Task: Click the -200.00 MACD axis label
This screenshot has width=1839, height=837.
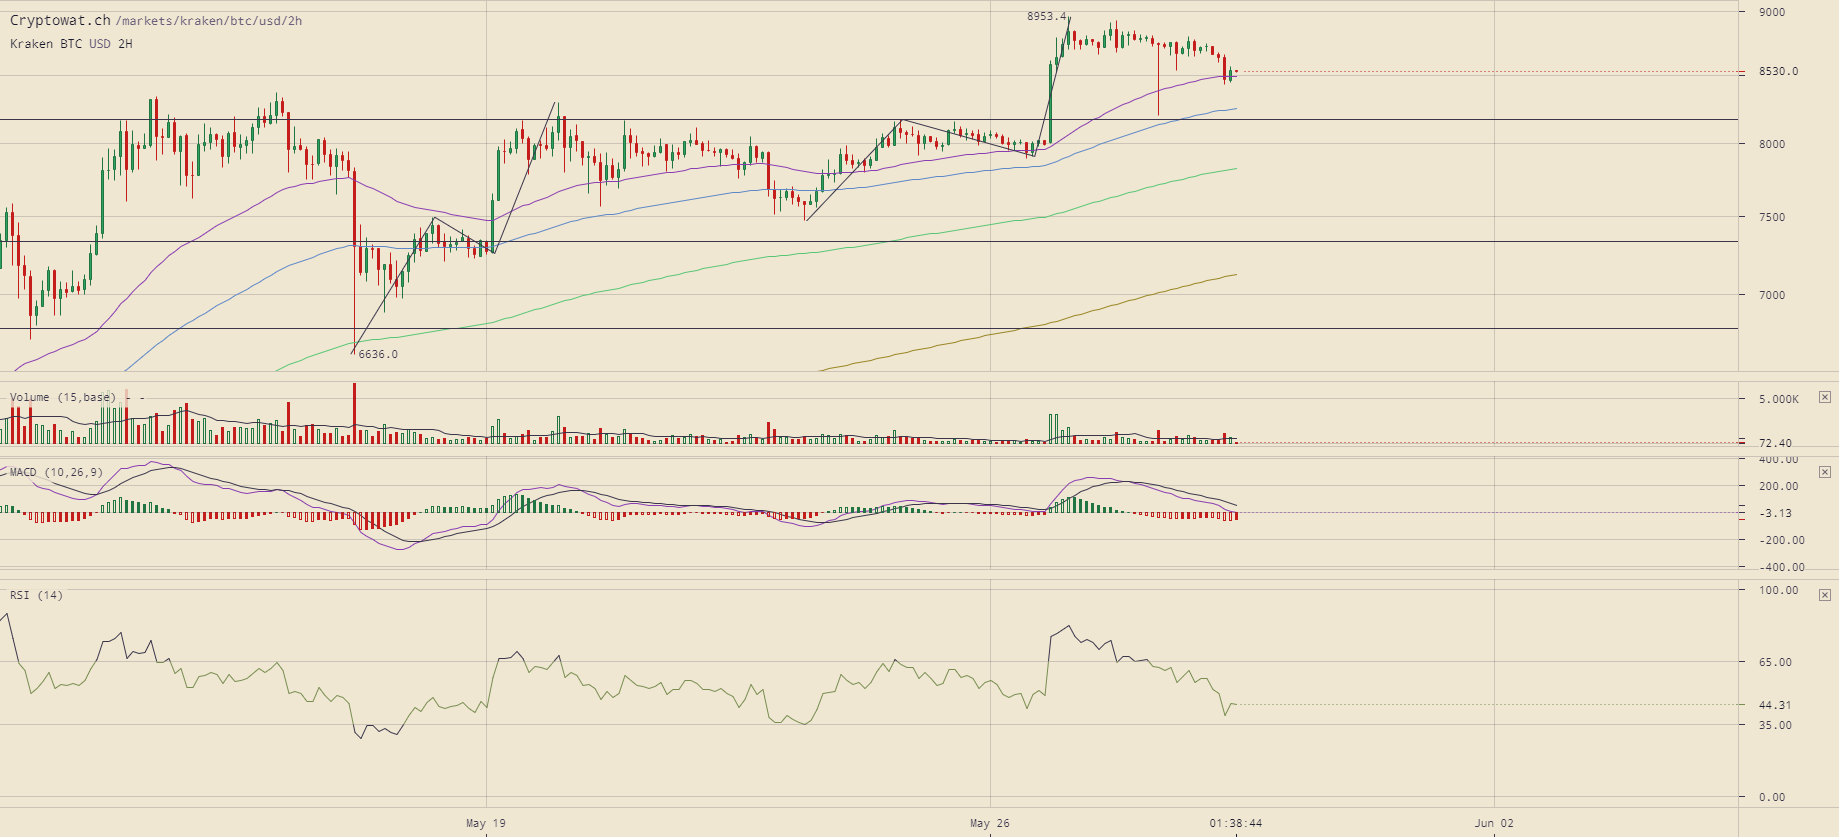Action: [x=1782, y=540]
